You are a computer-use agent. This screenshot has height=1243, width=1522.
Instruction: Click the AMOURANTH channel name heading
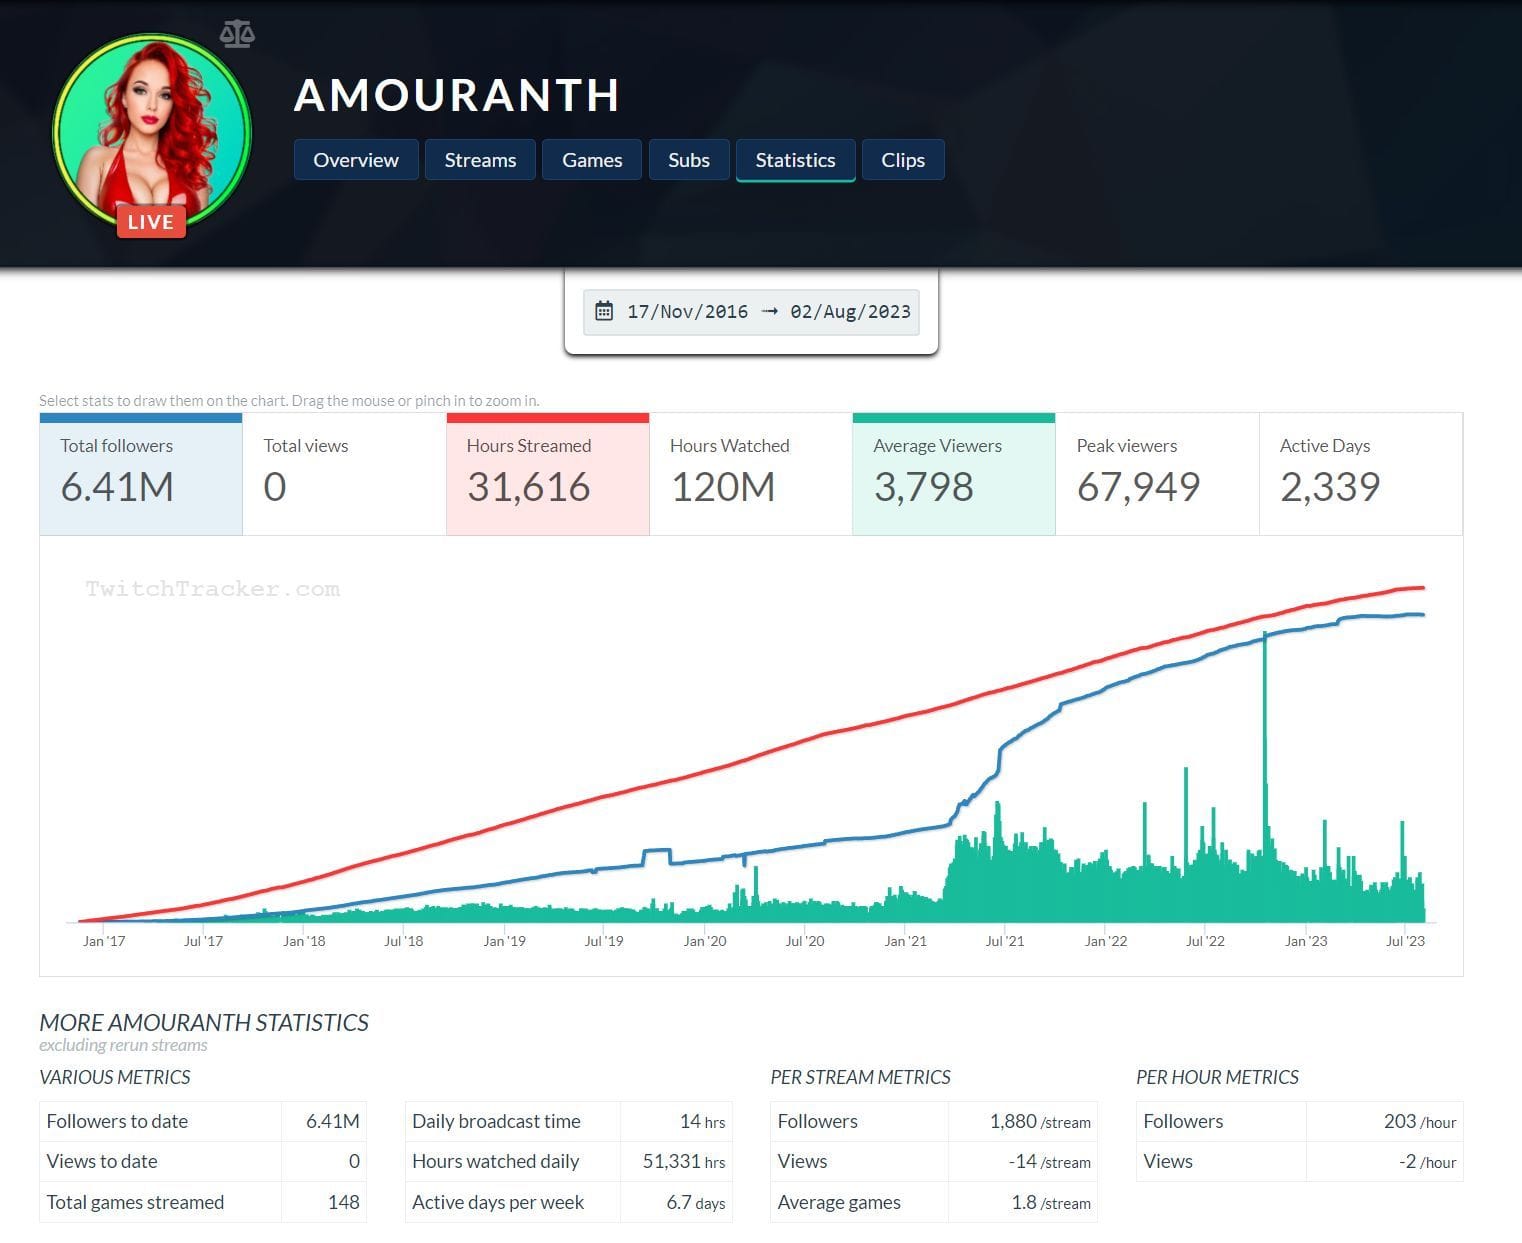(456, 95)
